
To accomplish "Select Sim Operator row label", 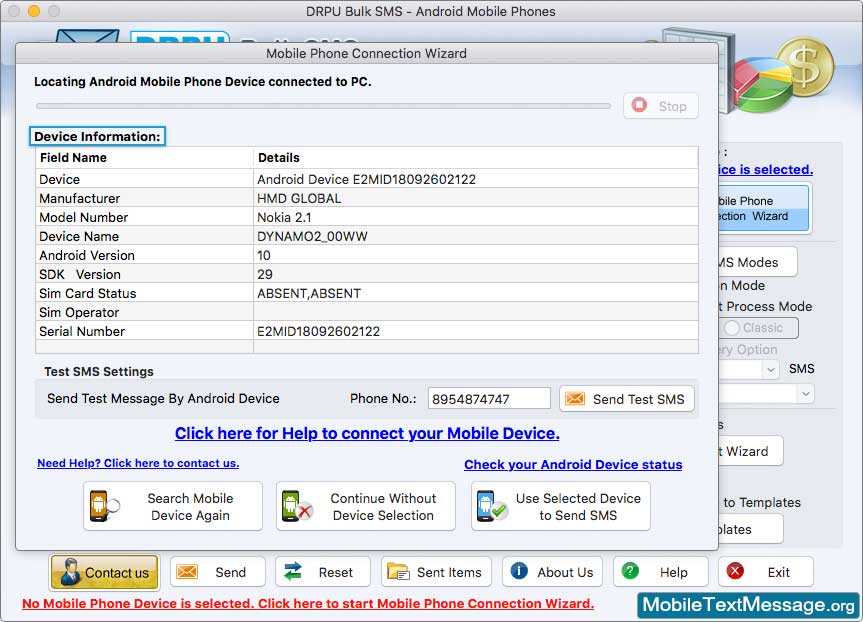I will [x=79, y=313].
